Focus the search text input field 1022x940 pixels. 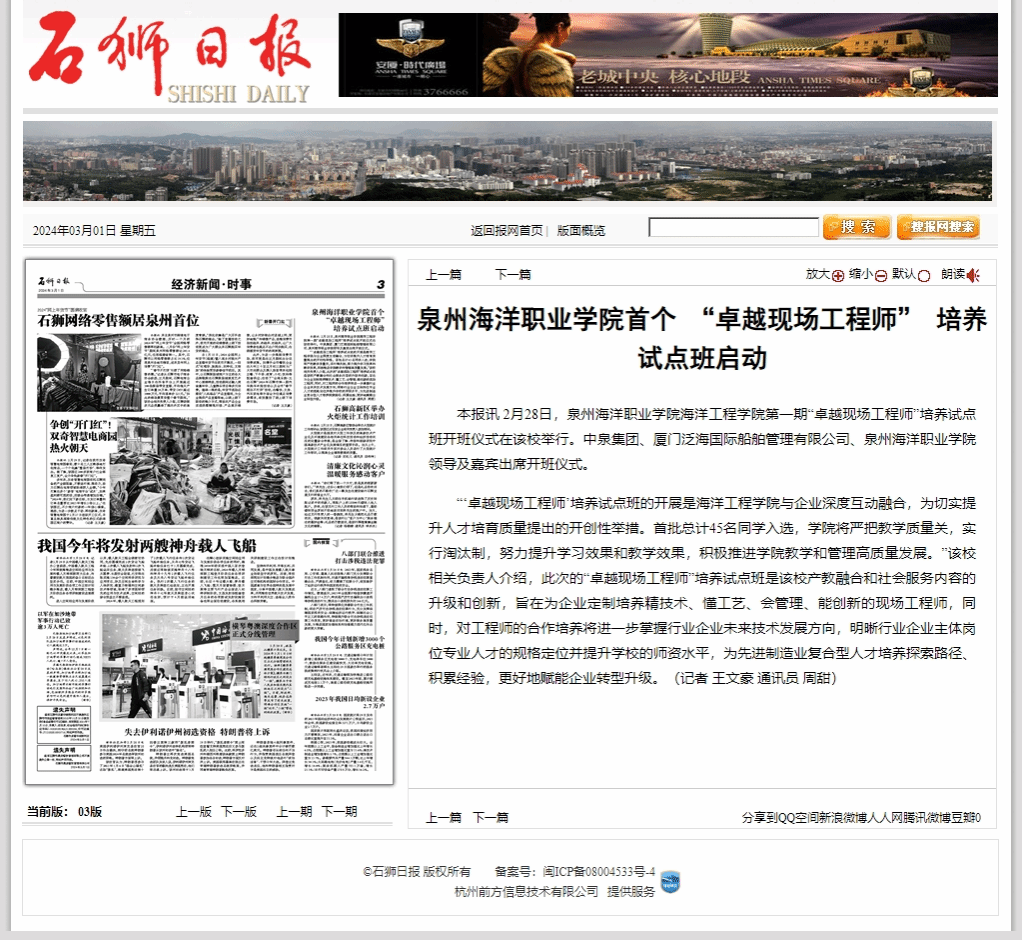click(733, 228)
